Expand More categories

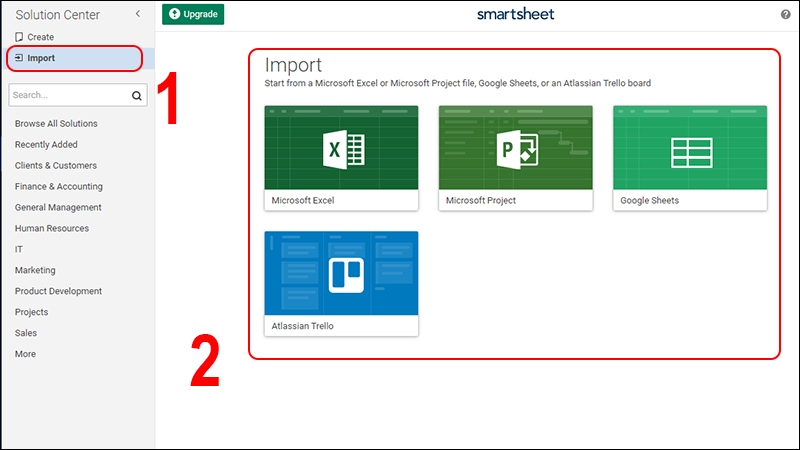[25, 354]
